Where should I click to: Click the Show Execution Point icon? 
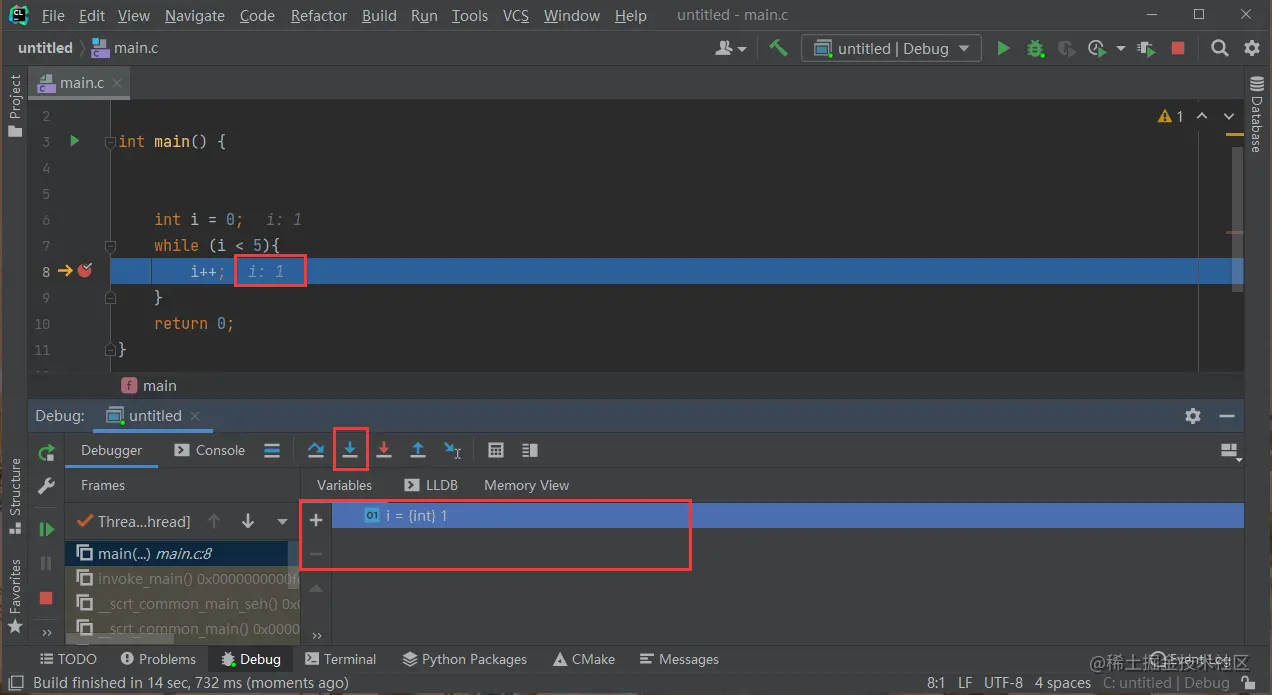[272, 450]
